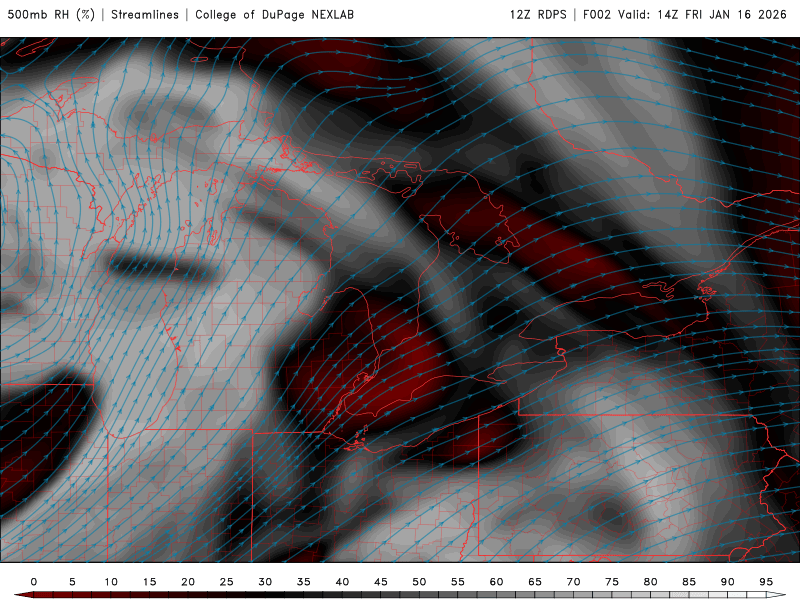The height and width of the screenshot is (600, 800).
Task: Click the colorbar label "30"
Action: point(265,582)
